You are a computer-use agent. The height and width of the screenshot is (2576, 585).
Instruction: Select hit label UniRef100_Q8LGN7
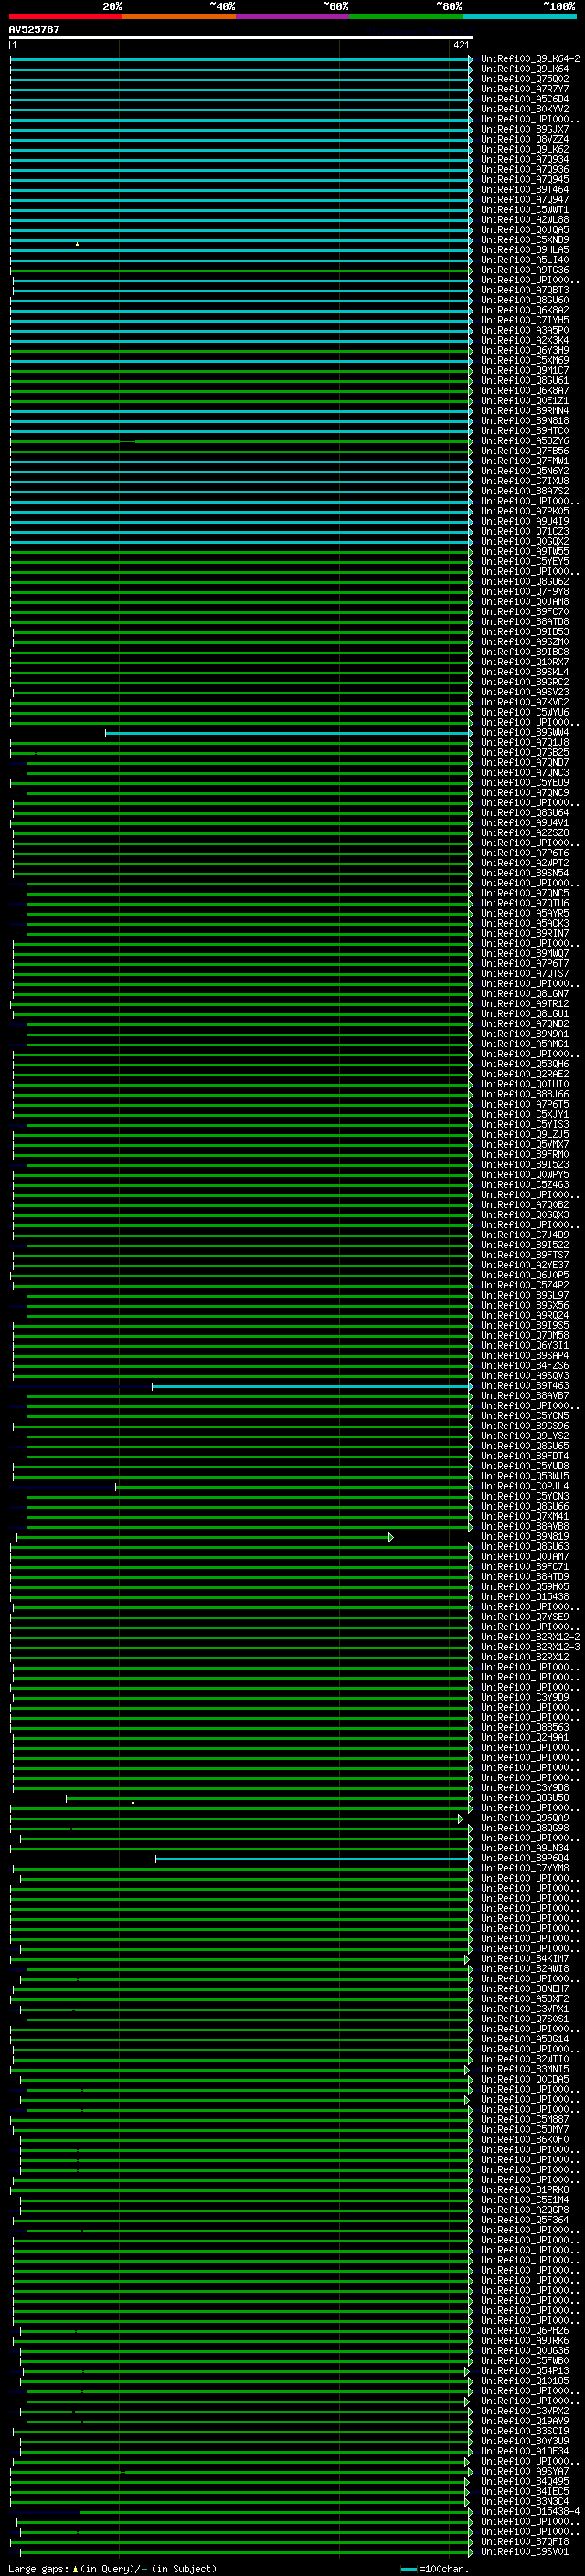(525, 993)
